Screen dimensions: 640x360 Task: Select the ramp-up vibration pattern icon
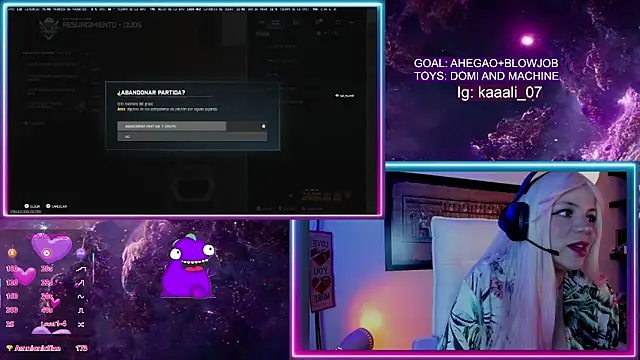tap(81, 269)
